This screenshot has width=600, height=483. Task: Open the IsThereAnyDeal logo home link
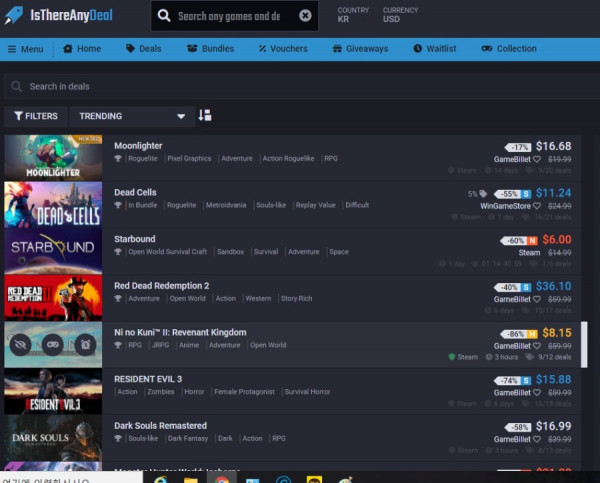[x=59, y=15]
